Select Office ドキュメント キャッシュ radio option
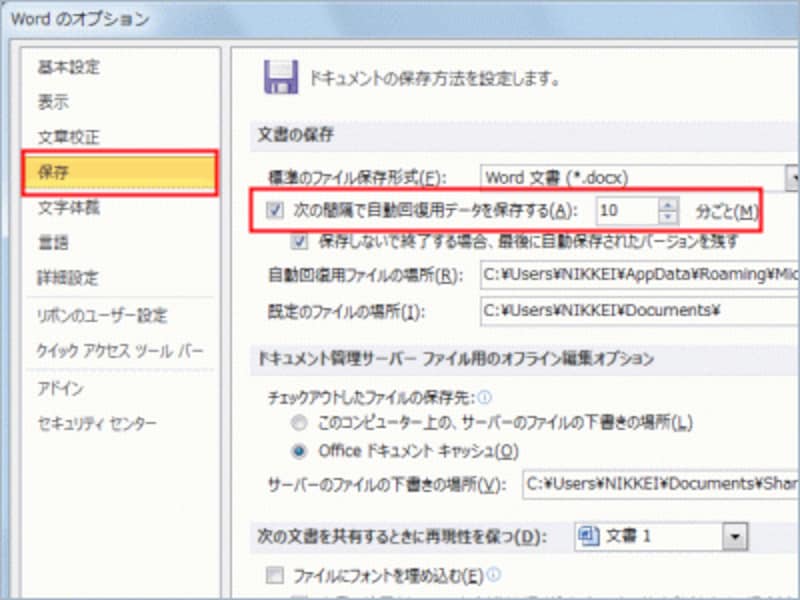800x600 pixels. tap(300, 450)
